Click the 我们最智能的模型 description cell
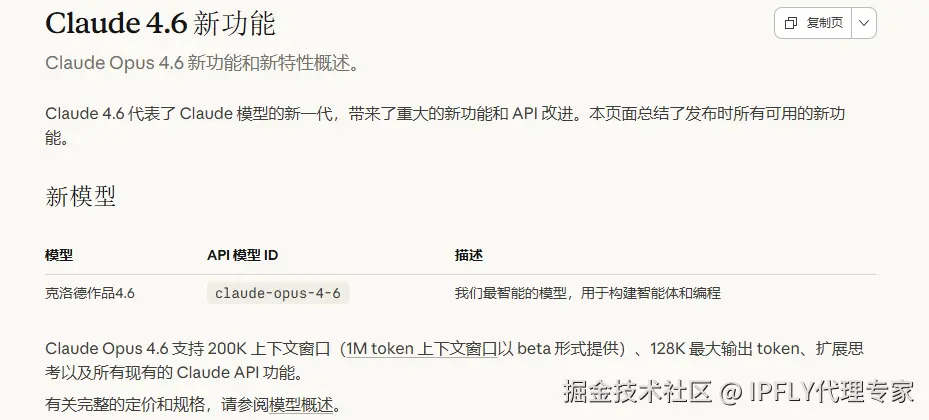Image resolution: width=929 pixels, height=420 pixels. coord(587,293)
